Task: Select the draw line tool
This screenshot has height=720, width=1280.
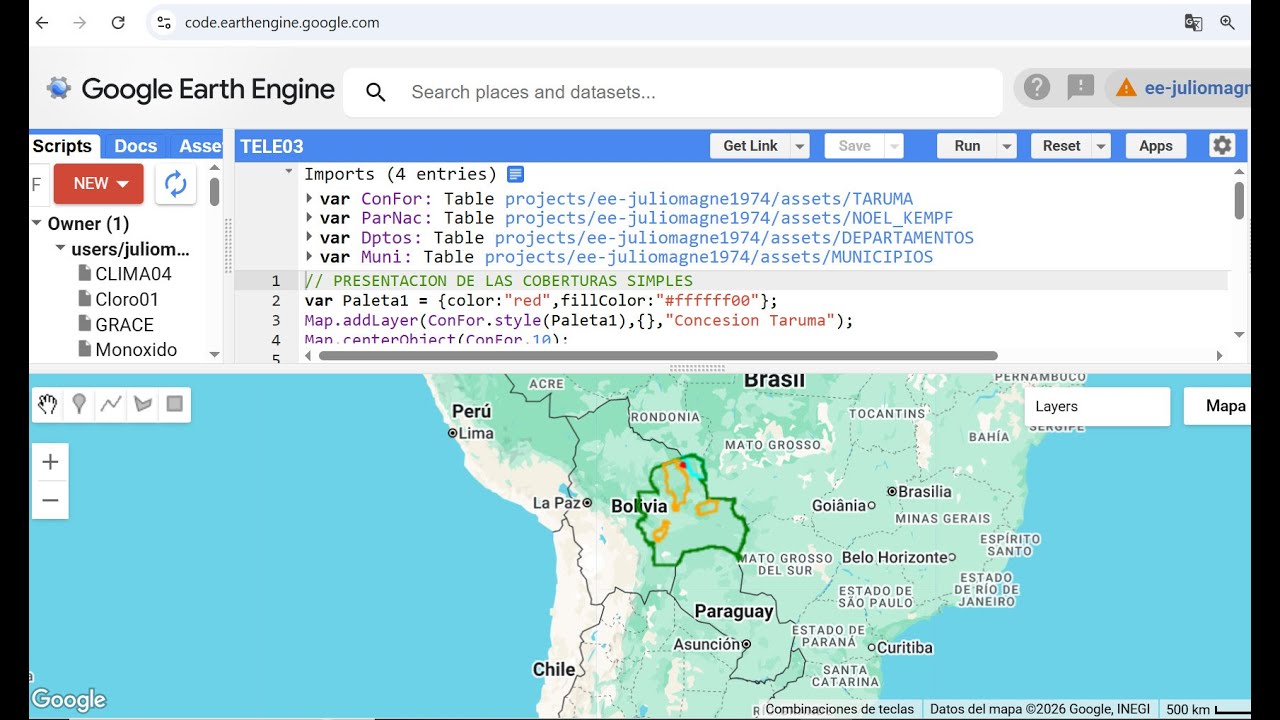Action: [111, 404]
